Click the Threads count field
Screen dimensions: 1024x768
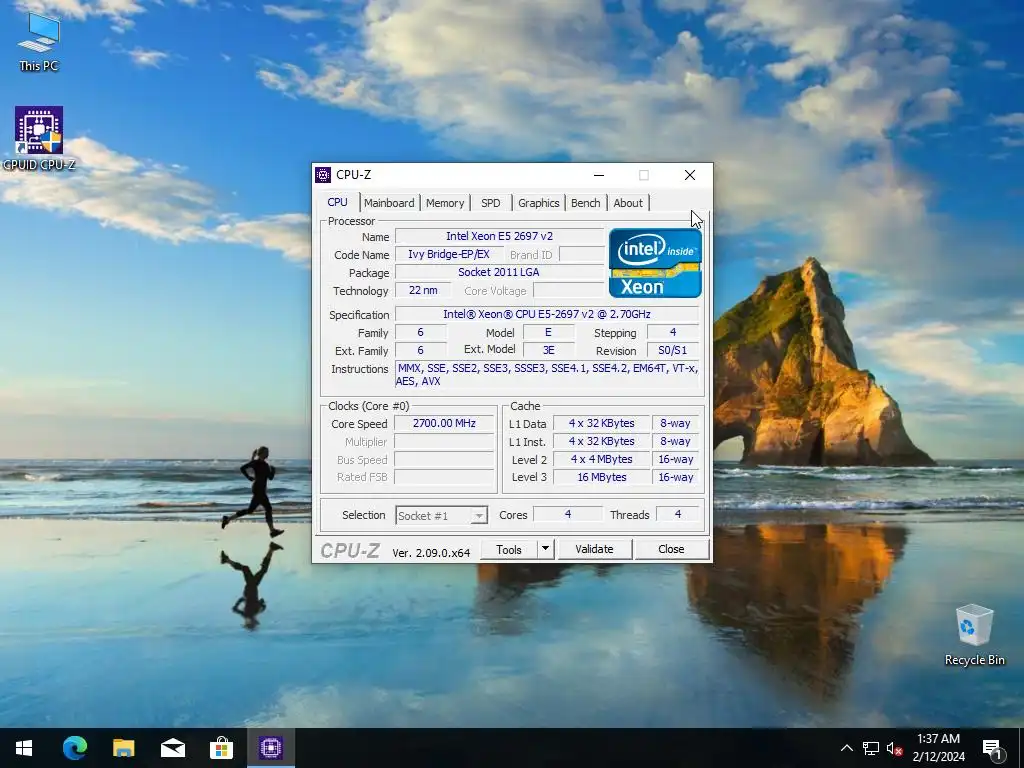(x=678, y=515)
